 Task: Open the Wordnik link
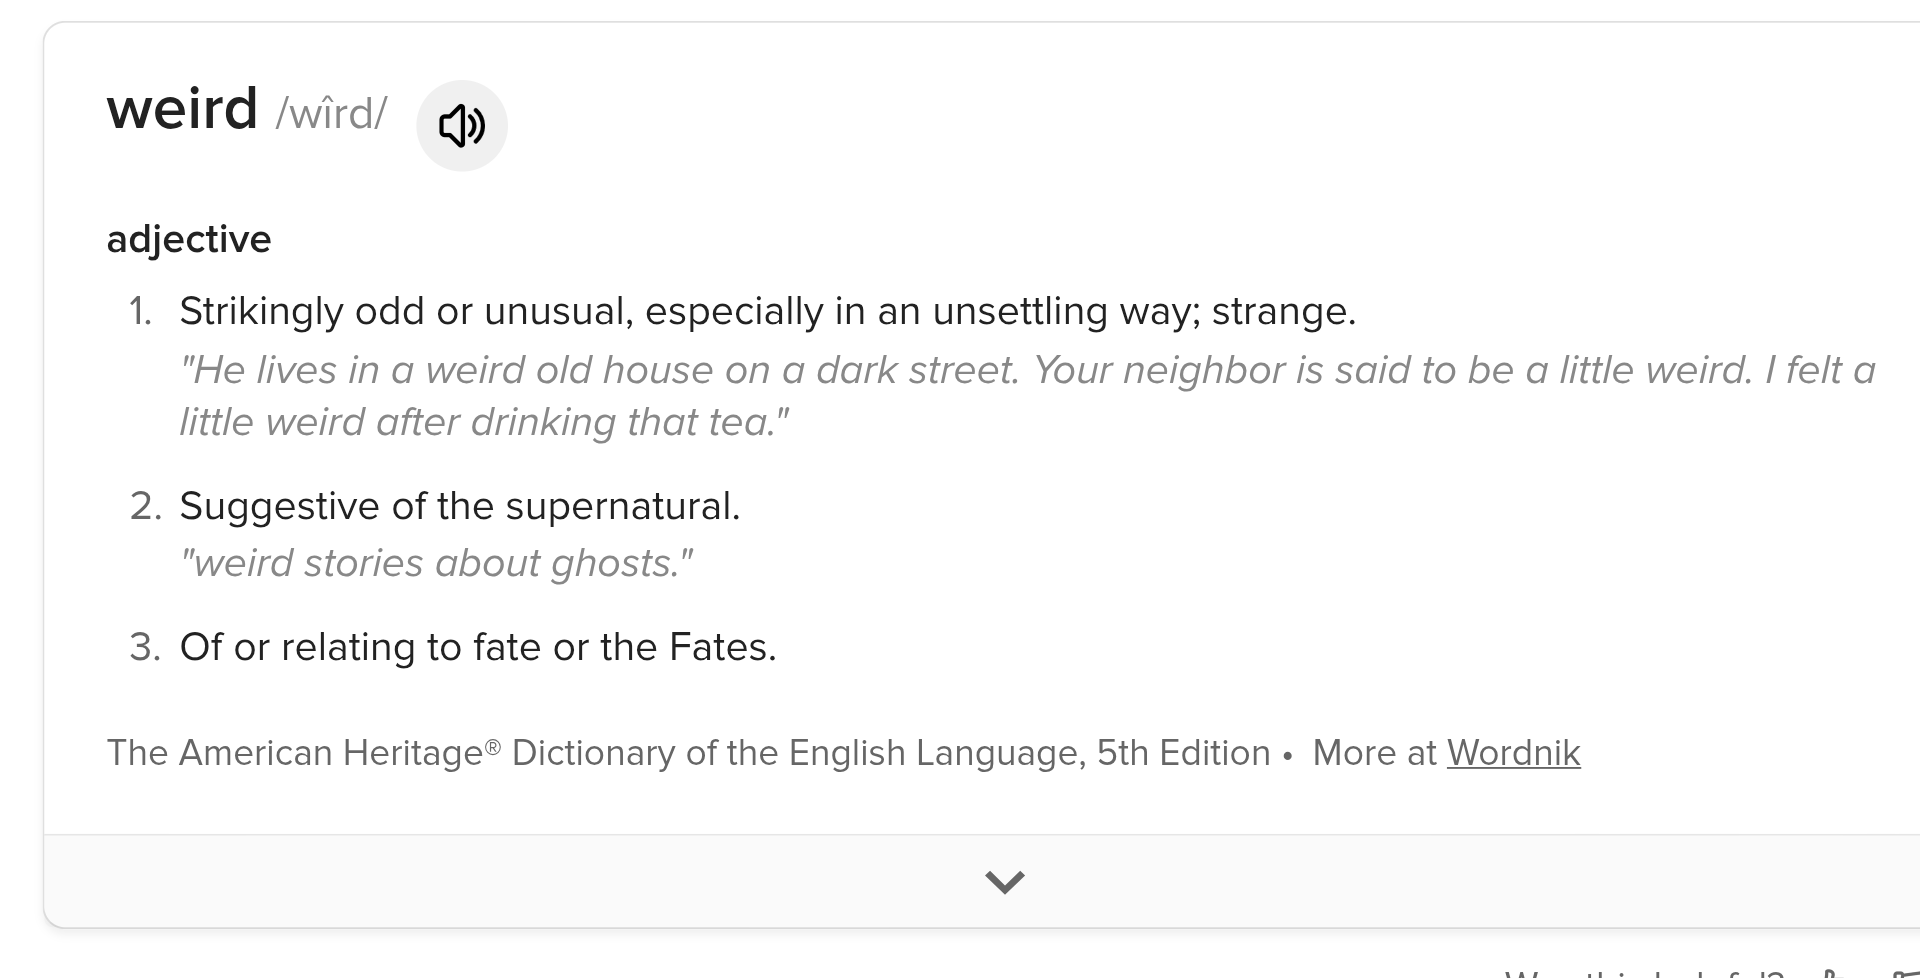tap(1513, 753)
